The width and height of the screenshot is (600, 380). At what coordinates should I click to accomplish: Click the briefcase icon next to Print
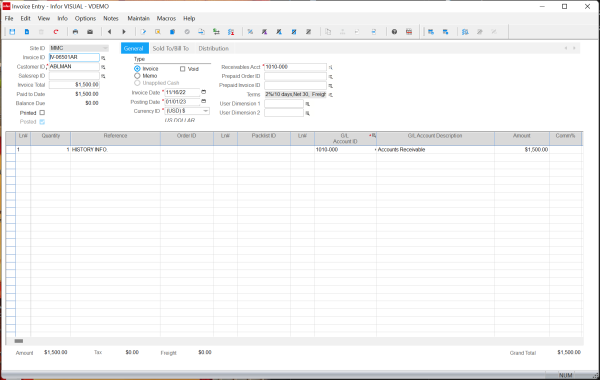pos(90,32)
